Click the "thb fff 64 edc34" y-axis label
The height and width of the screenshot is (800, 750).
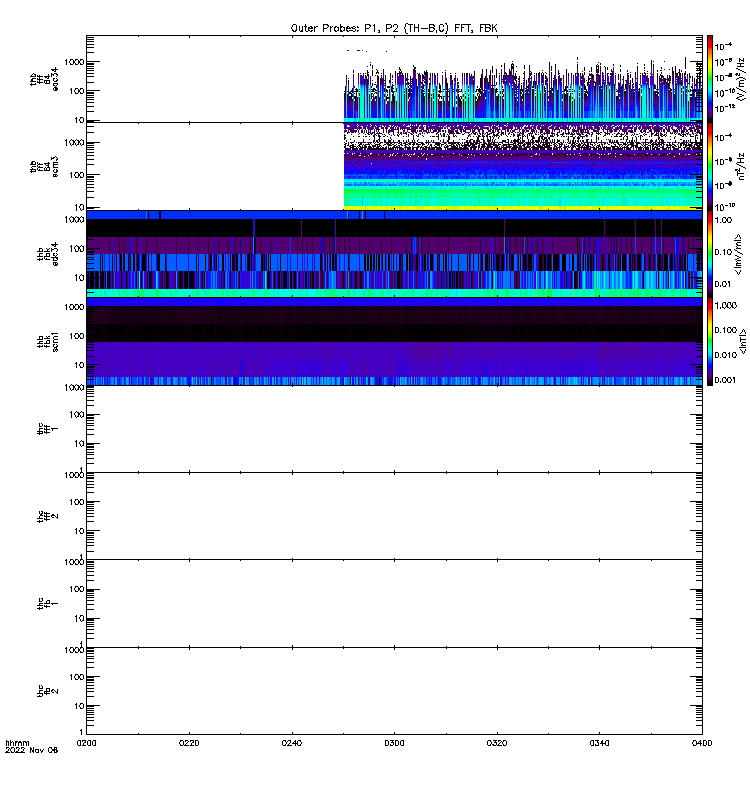pyautogui.click(x=44, y=79)
